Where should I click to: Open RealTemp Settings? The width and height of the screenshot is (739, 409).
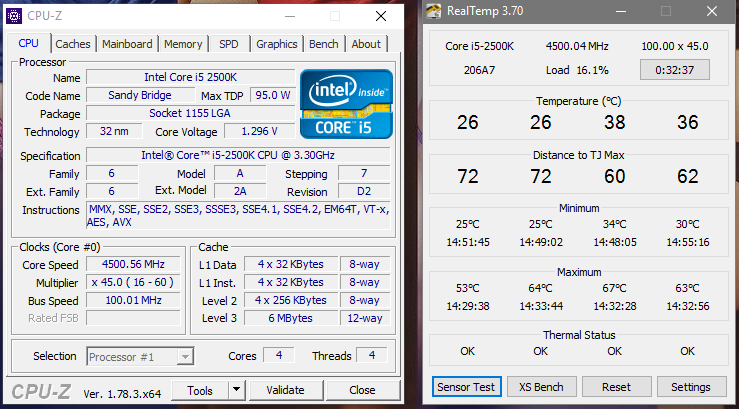pos(691,387)
